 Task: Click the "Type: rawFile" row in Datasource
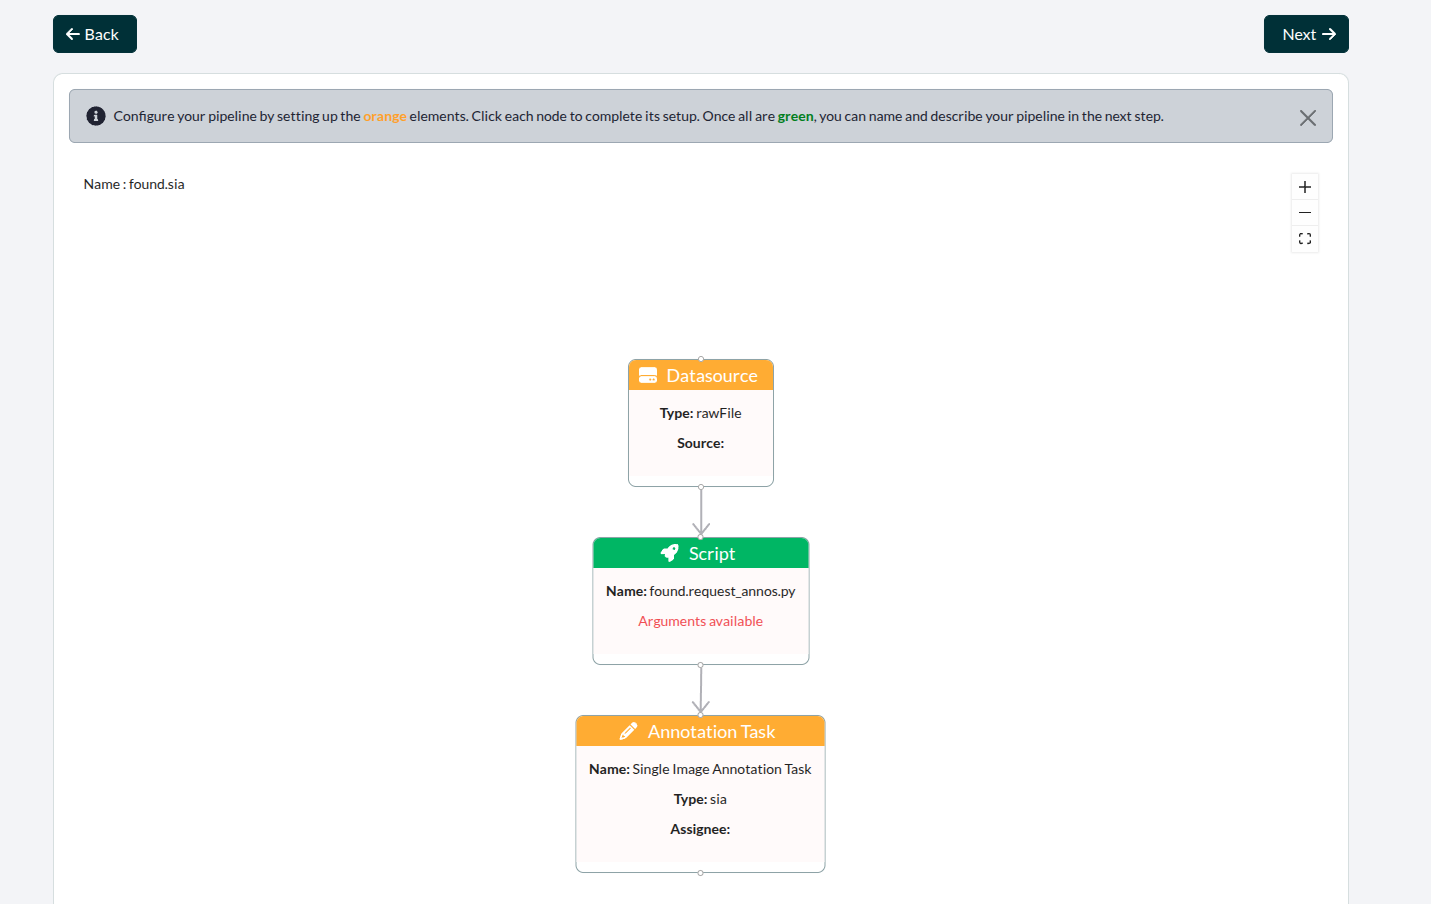(x=700, y=413)
